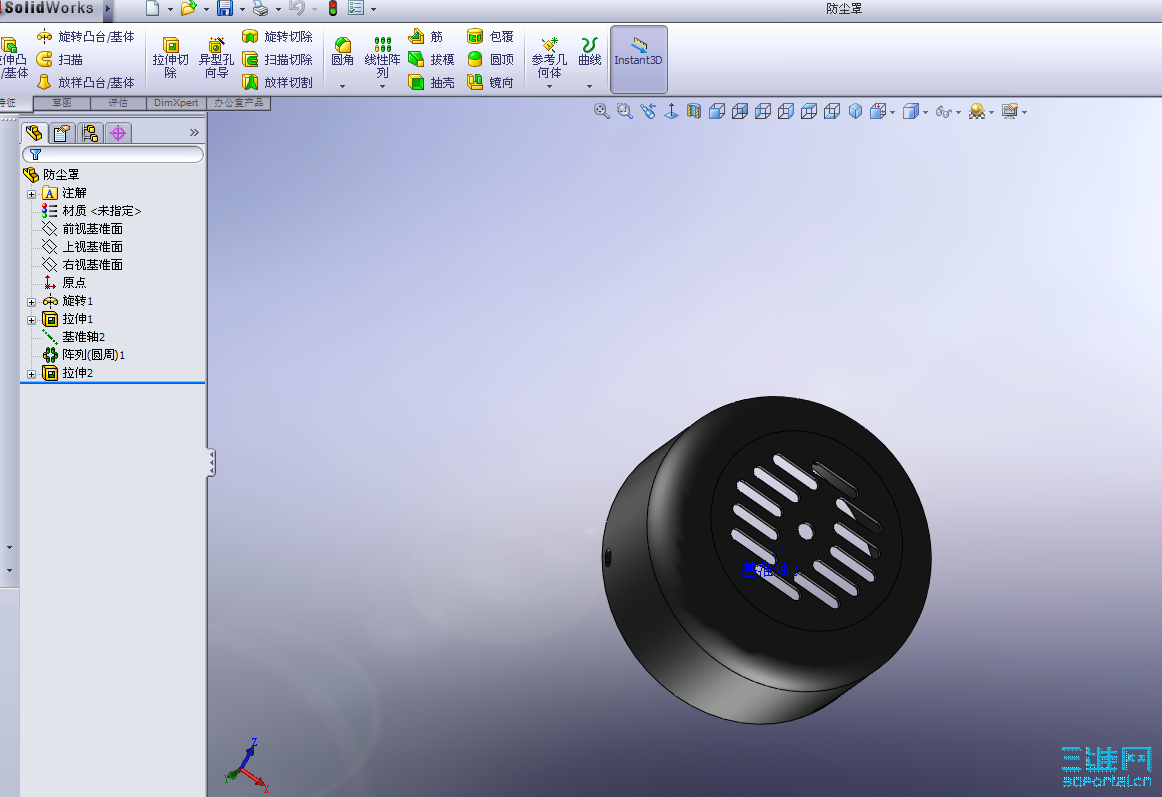
Task: Open the View Orientation dropdown arrow
Action: [893, 113]
